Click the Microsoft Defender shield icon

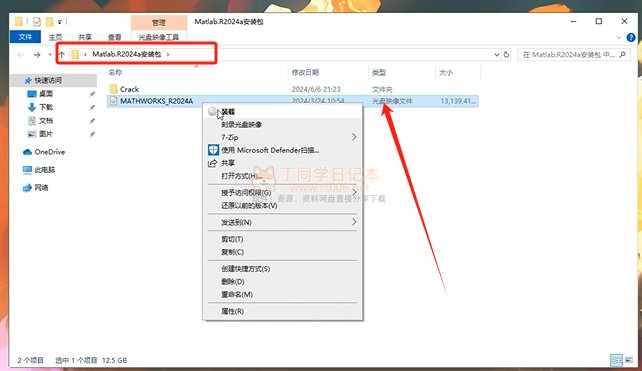point(213,150)
